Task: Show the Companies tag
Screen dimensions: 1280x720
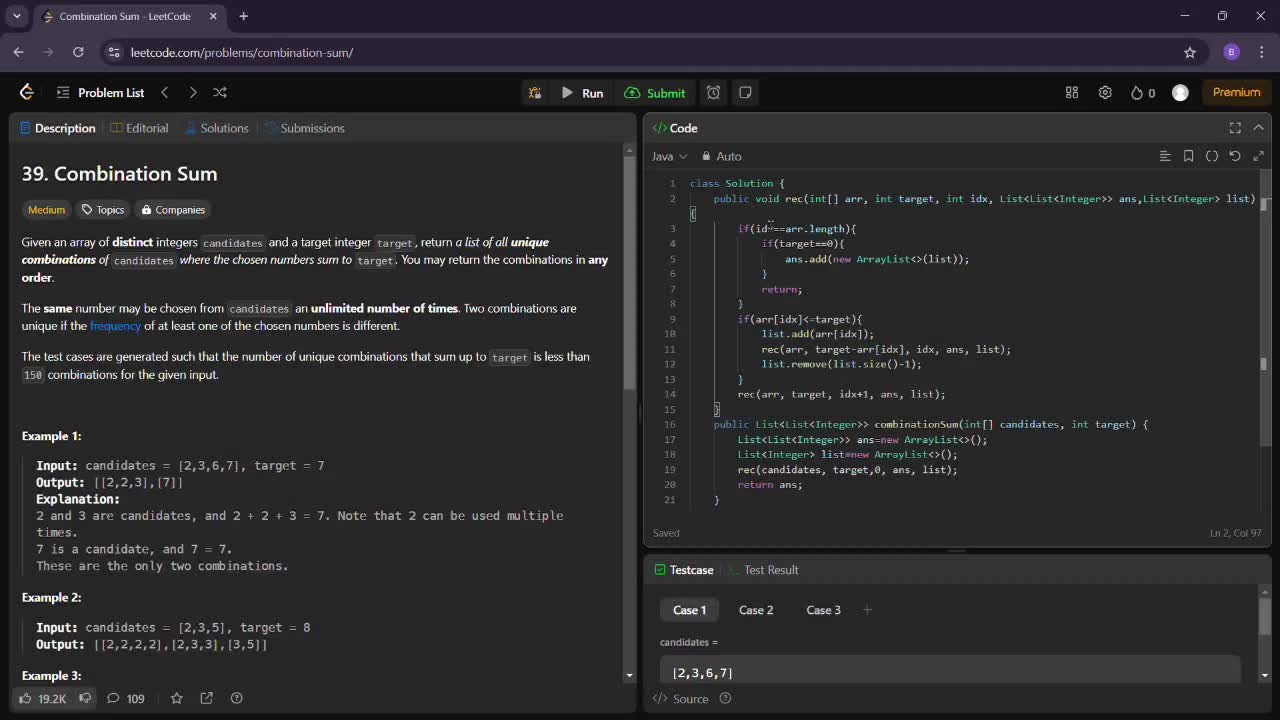Action: (173, 210)
